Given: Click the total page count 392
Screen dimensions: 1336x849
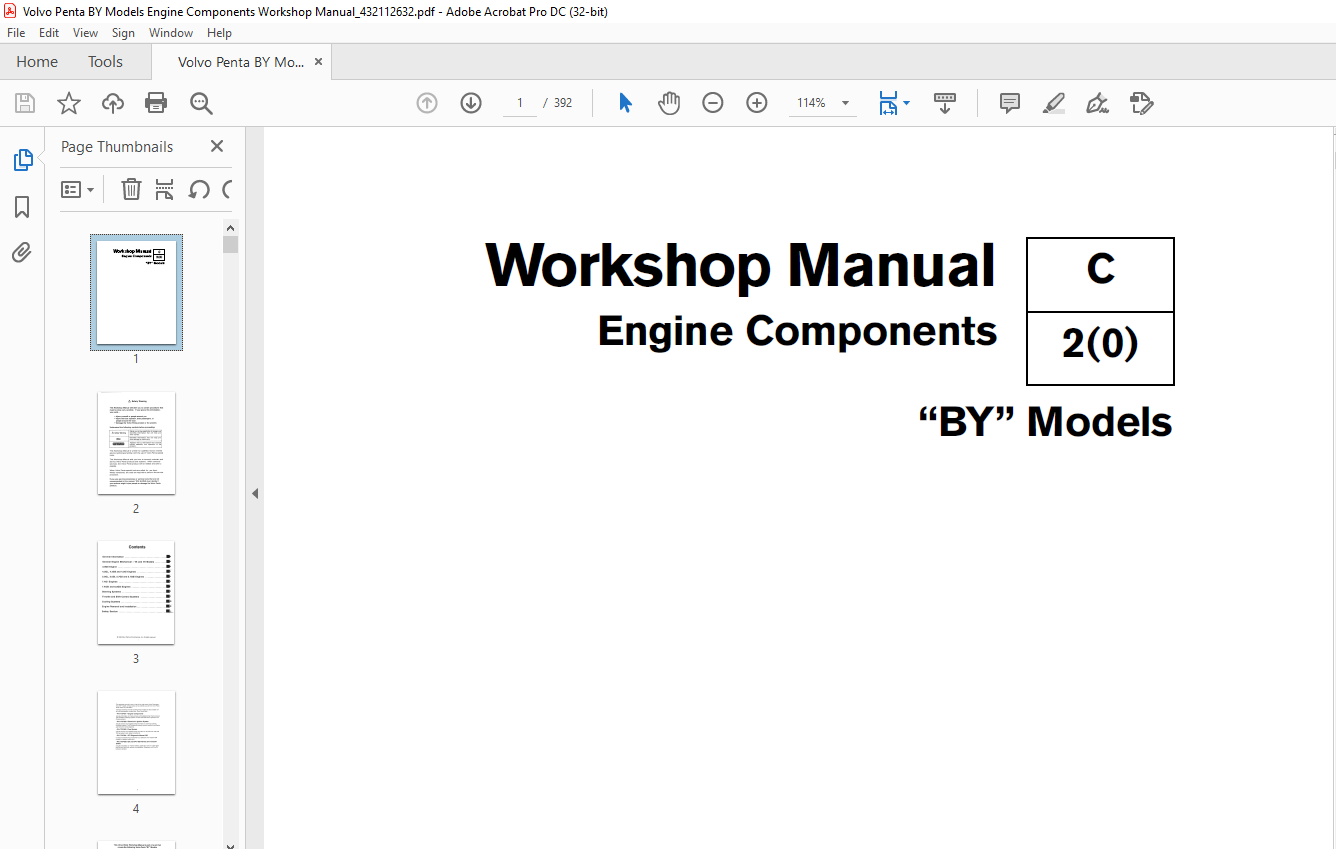Looking at the screenshot, I should click(563, 103).
